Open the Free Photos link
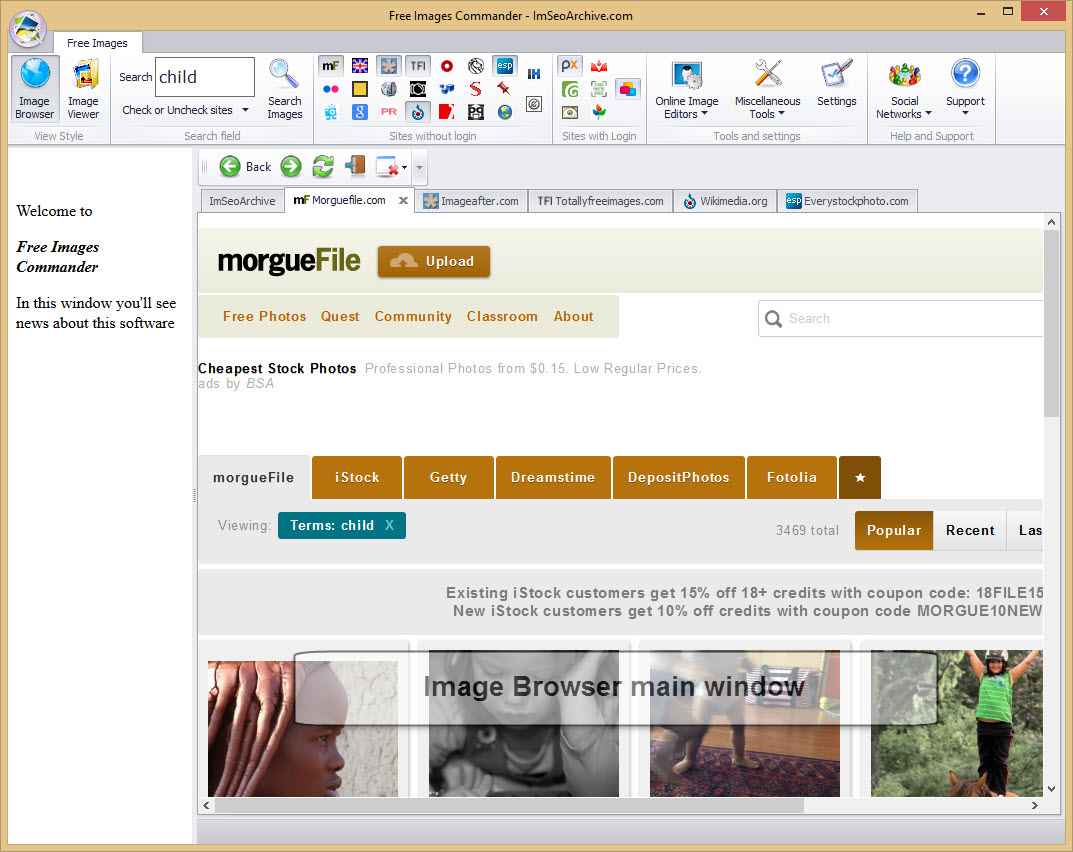Viewport: 1073px width, 852px height. pyautogui.click(x=264, y=316)
